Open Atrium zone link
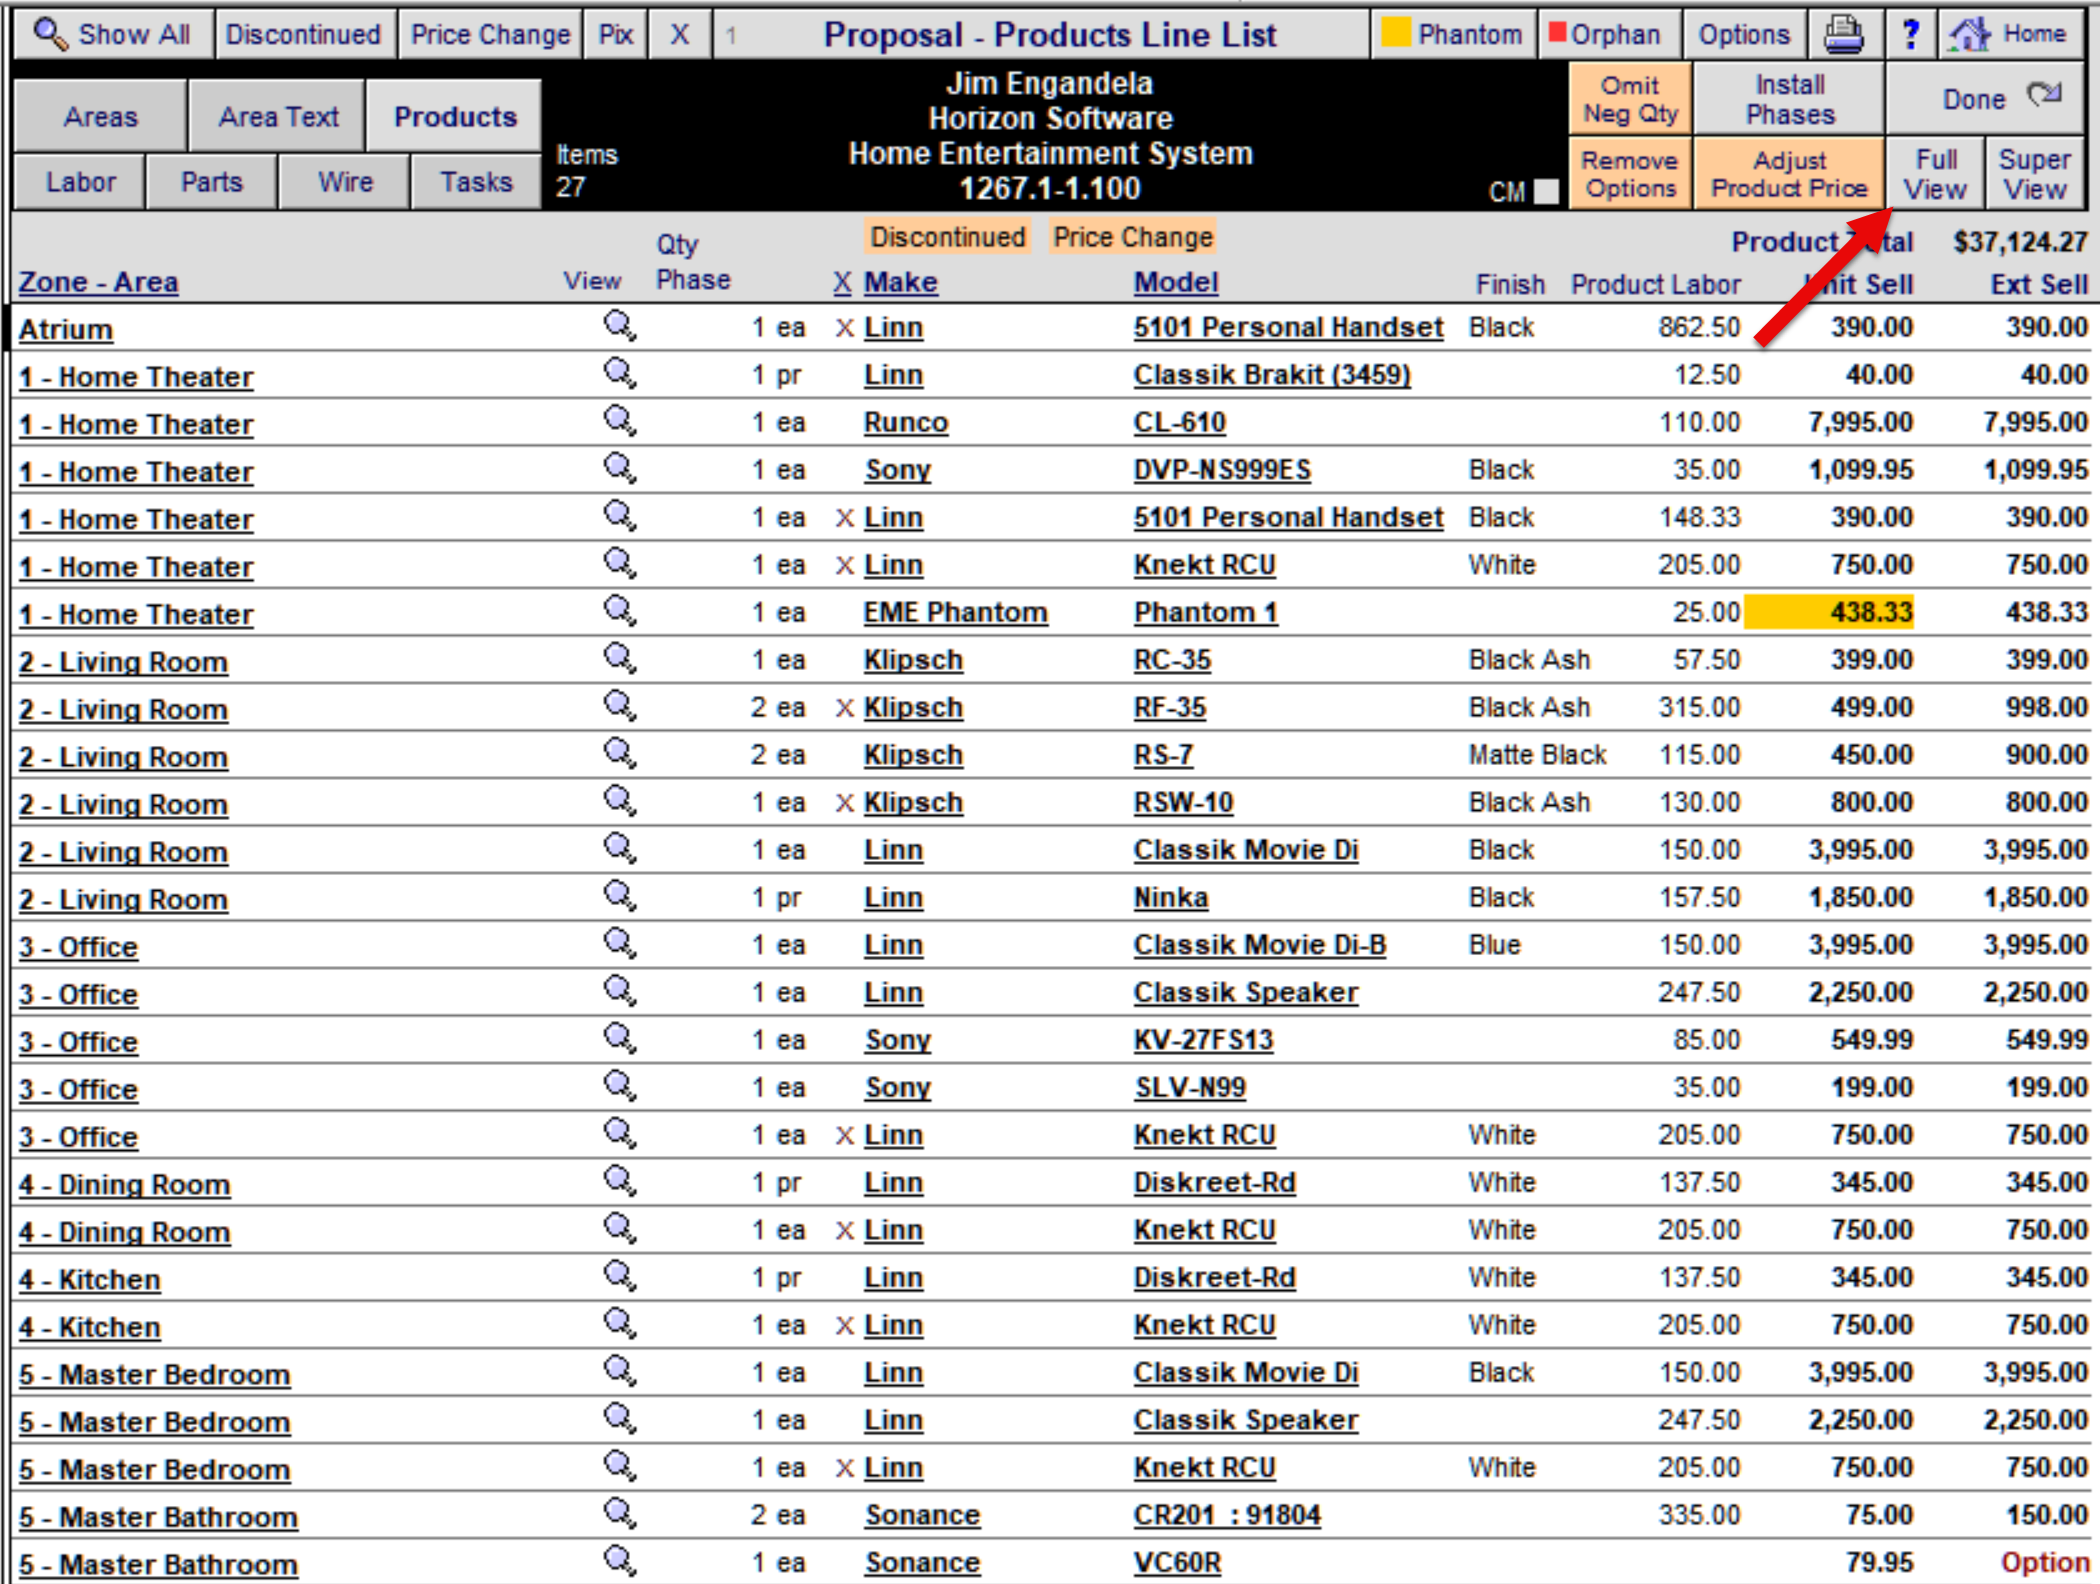 click(x=65, y=329)
